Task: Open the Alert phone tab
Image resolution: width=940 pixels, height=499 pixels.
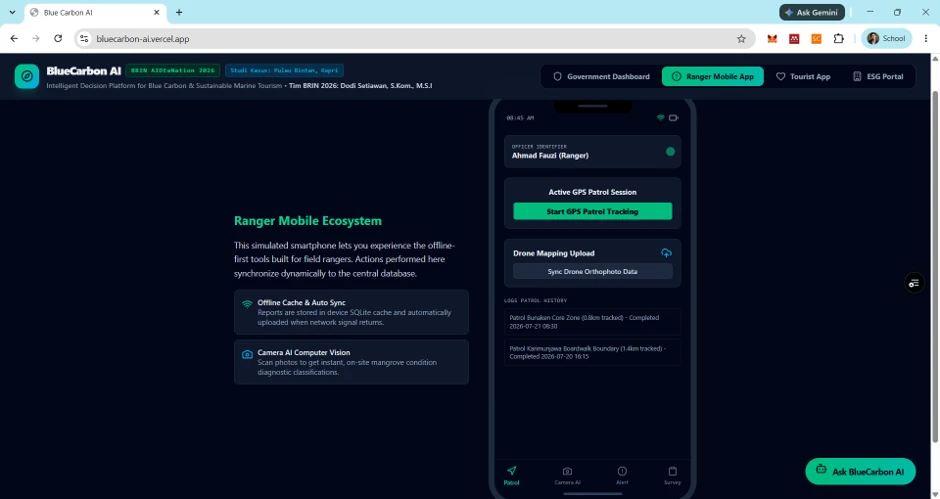Action: (622, 475)
